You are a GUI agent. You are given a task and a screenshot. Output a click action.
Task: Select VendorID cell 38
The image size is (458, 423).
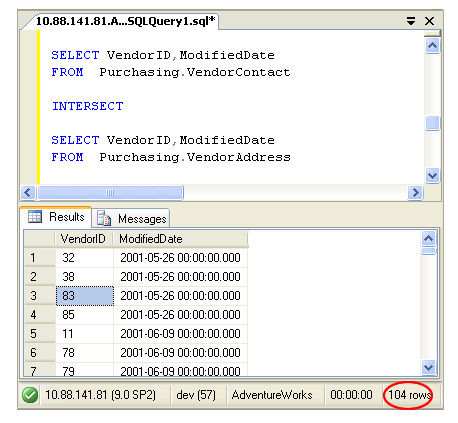tap(85, 277)
